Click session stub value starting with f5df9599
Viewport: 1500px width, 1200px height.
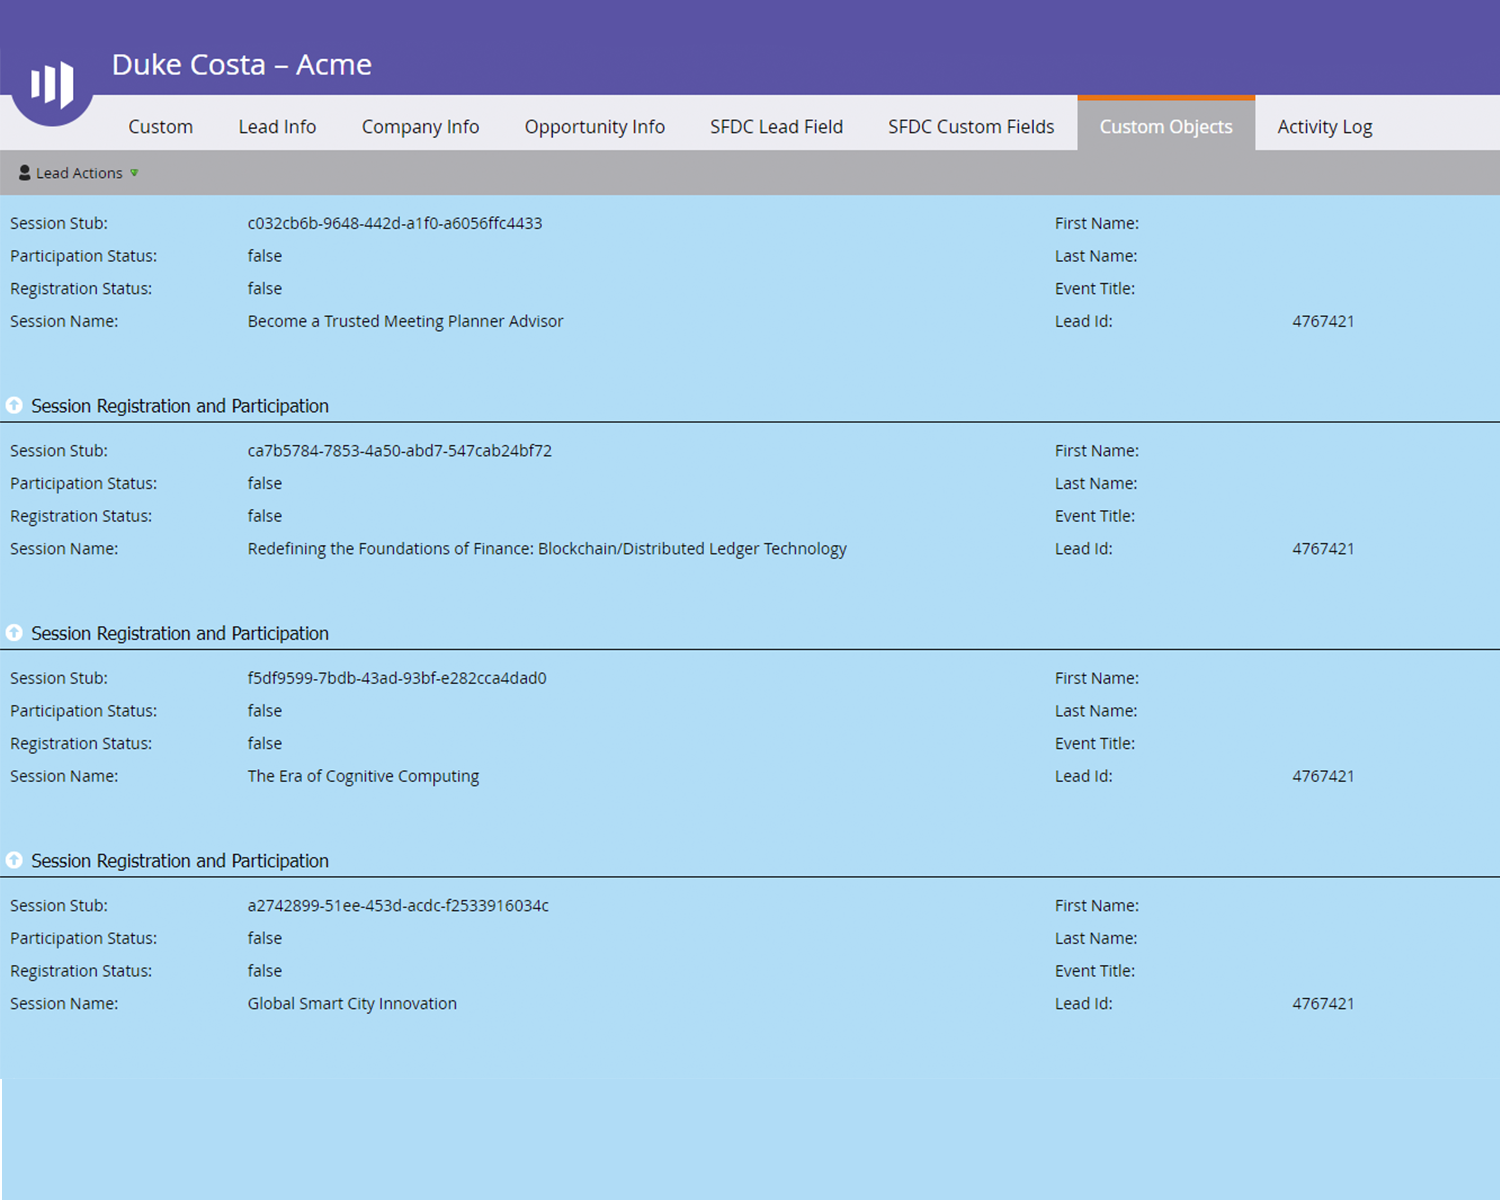coord(397,678)
